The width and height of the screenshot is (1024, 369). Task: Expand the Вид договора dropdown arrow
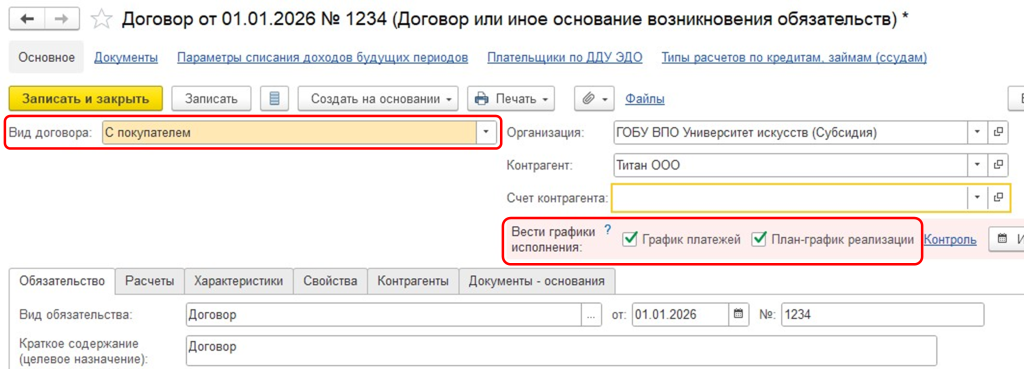(486, 133)
